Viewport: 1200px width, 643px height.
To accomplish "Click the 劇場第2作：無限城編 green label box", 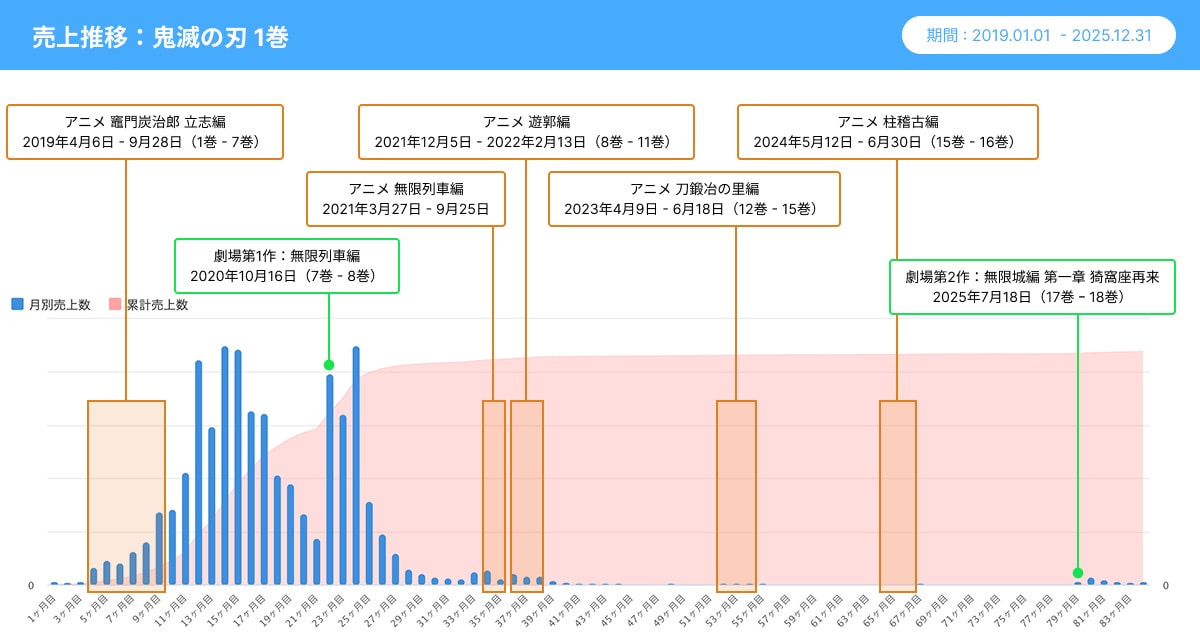I will pos(1032,287).
